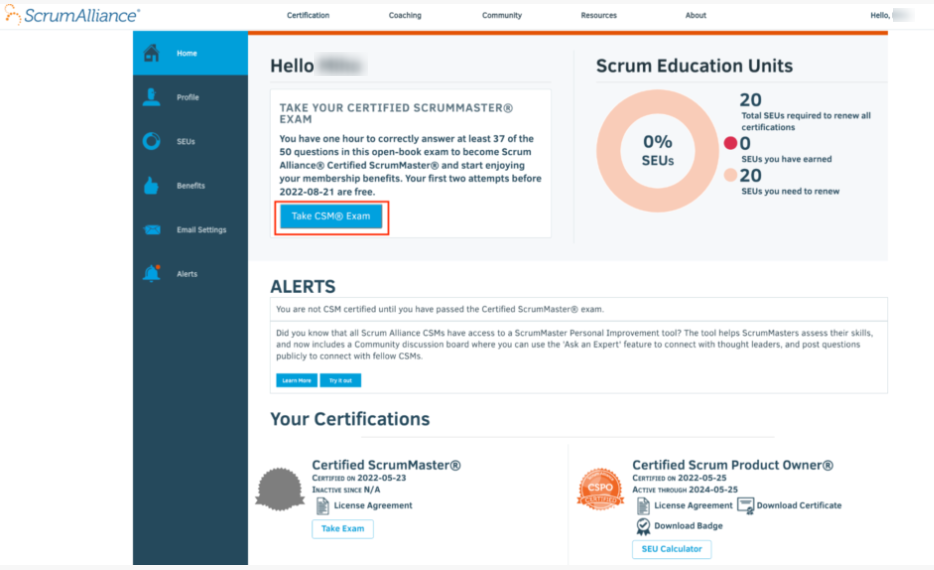Click 'Certified on 2022-05-23' text
This screenshot has width=934, height=570.
pyautogui.click(x=359, y=478)
